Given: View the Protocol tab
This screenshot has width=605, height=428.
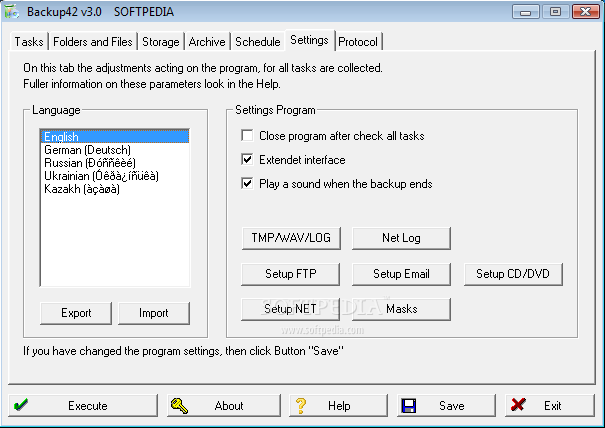Looking at the screenshot, I should pos(358,41).
